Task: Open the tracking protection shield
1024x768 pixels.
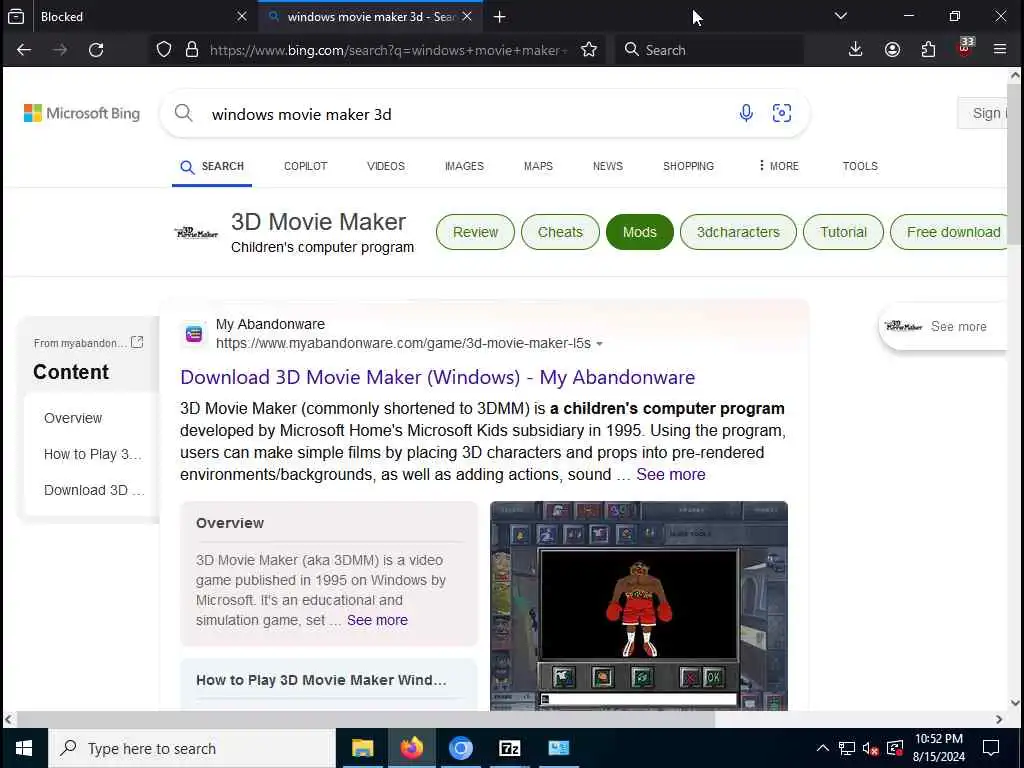Action: [x=164, y=50]
